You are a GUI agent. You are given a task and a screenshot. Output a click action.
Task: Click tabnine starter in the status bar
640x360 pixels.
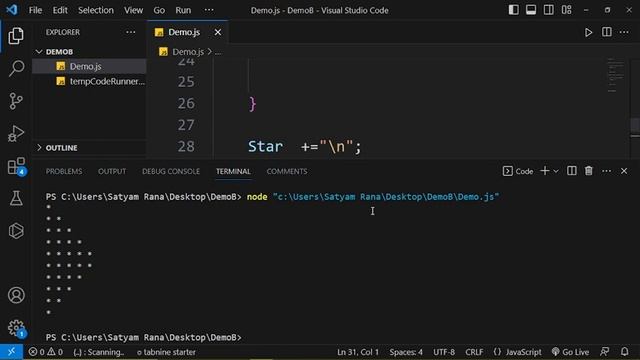[167, 352]
